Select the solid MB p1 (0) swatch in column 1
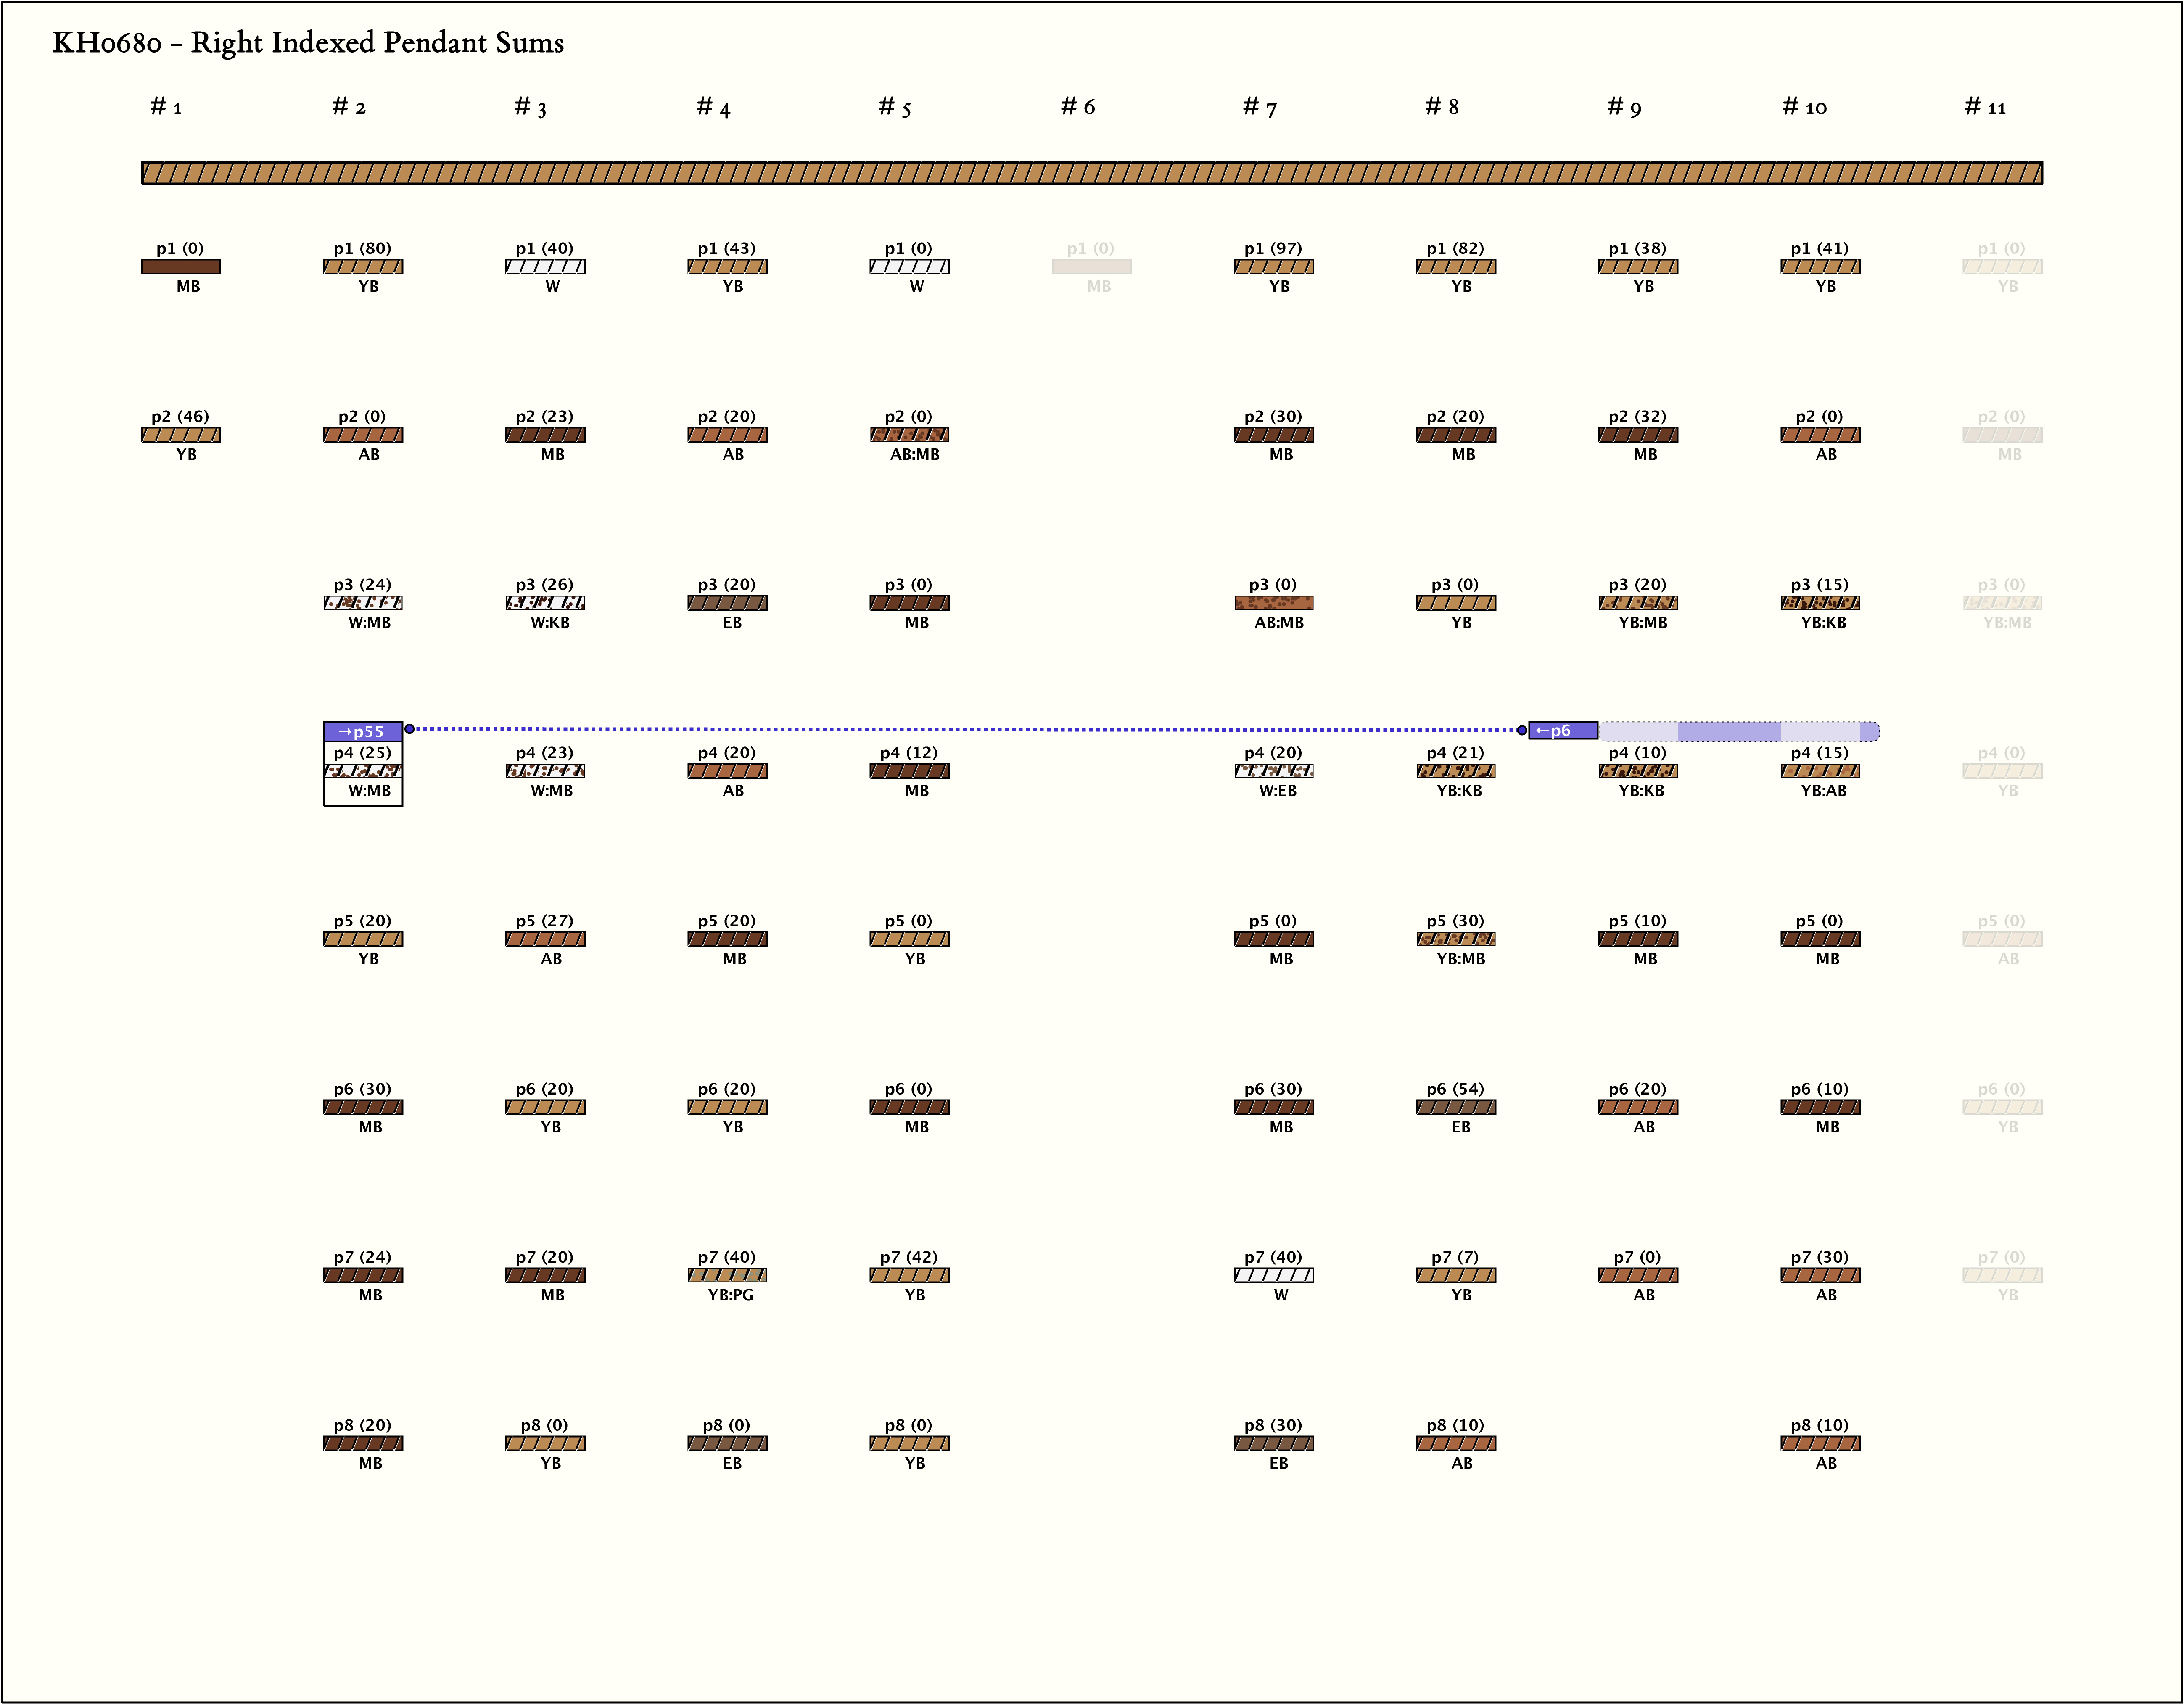Image resolution: width=2184 pixels, height=1704 pixels. pyautogui.click(x=181, y=267)
